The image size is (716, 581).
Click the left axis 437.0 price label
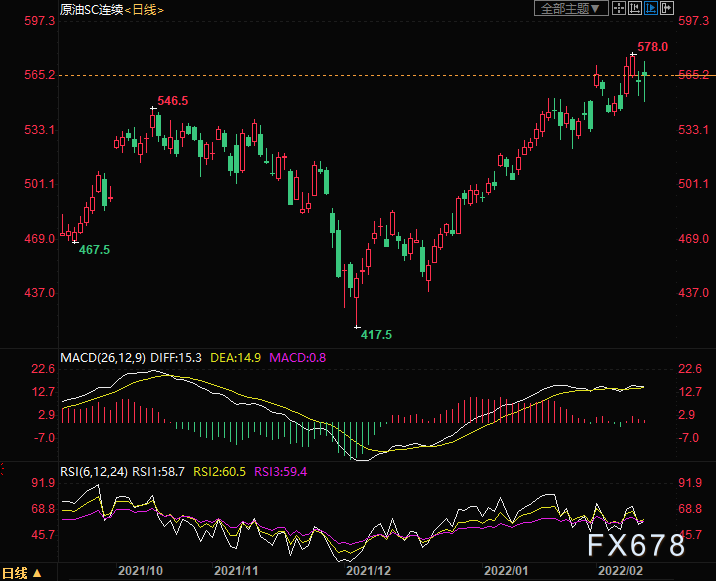40,292
